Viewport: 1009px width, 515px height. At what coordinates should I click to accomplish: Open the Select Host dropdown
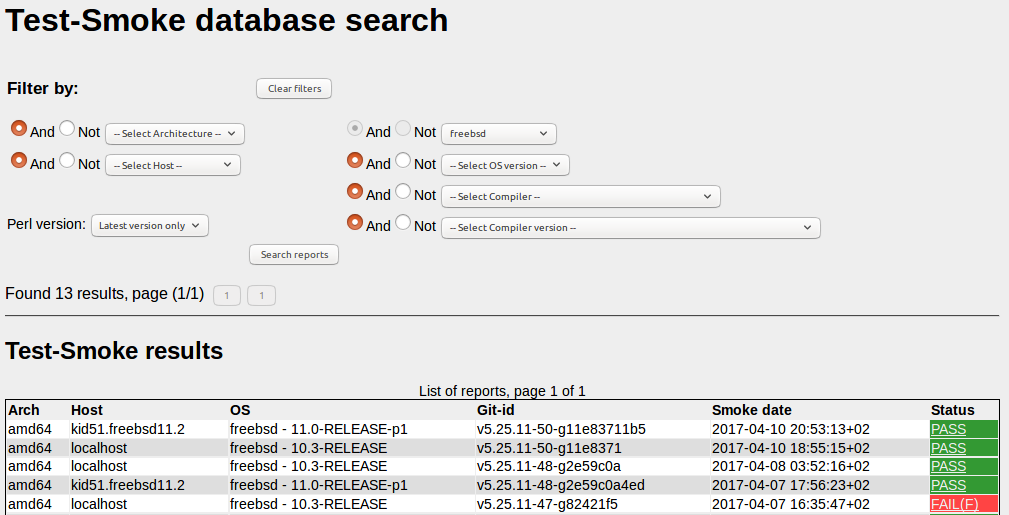(x=173, y=165)
